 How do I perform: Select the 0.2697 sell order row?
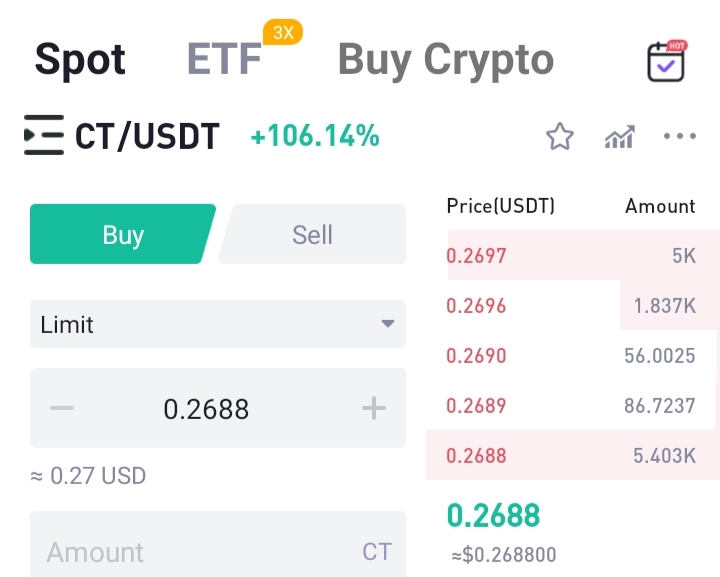pos(584,255)
